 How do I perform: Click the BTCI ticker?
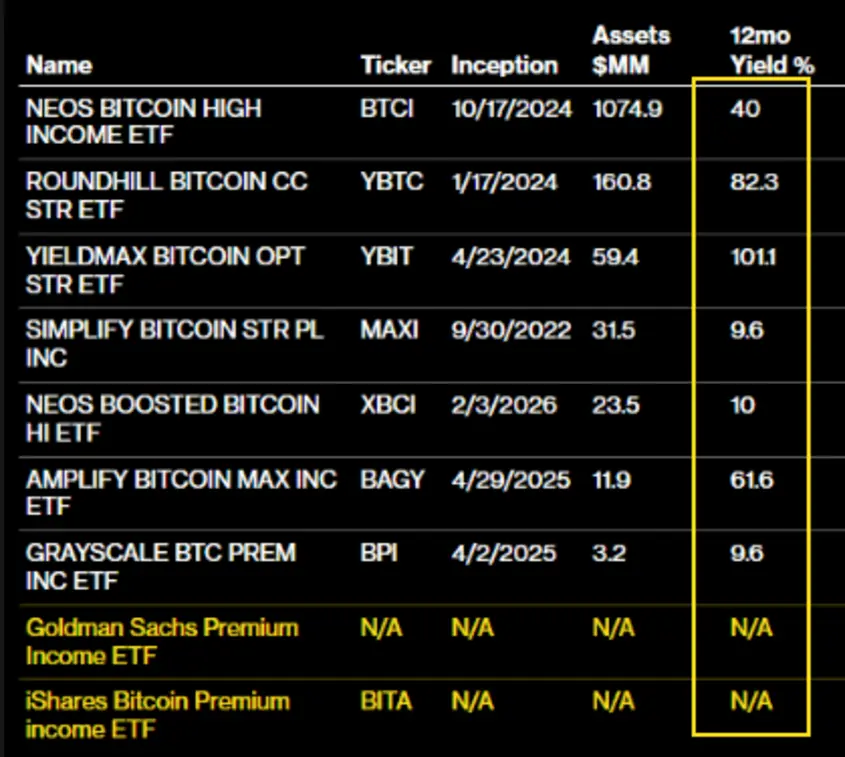[x=387, y=109]
